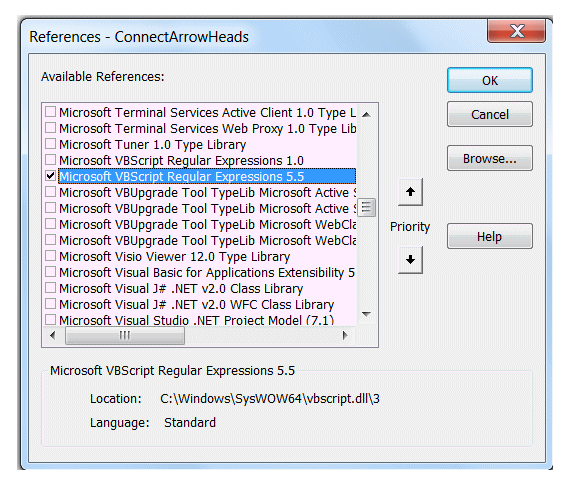Click the list's scroll down arrow
The width and height of the screenshot is (575, 492).
tap(366, 314)
